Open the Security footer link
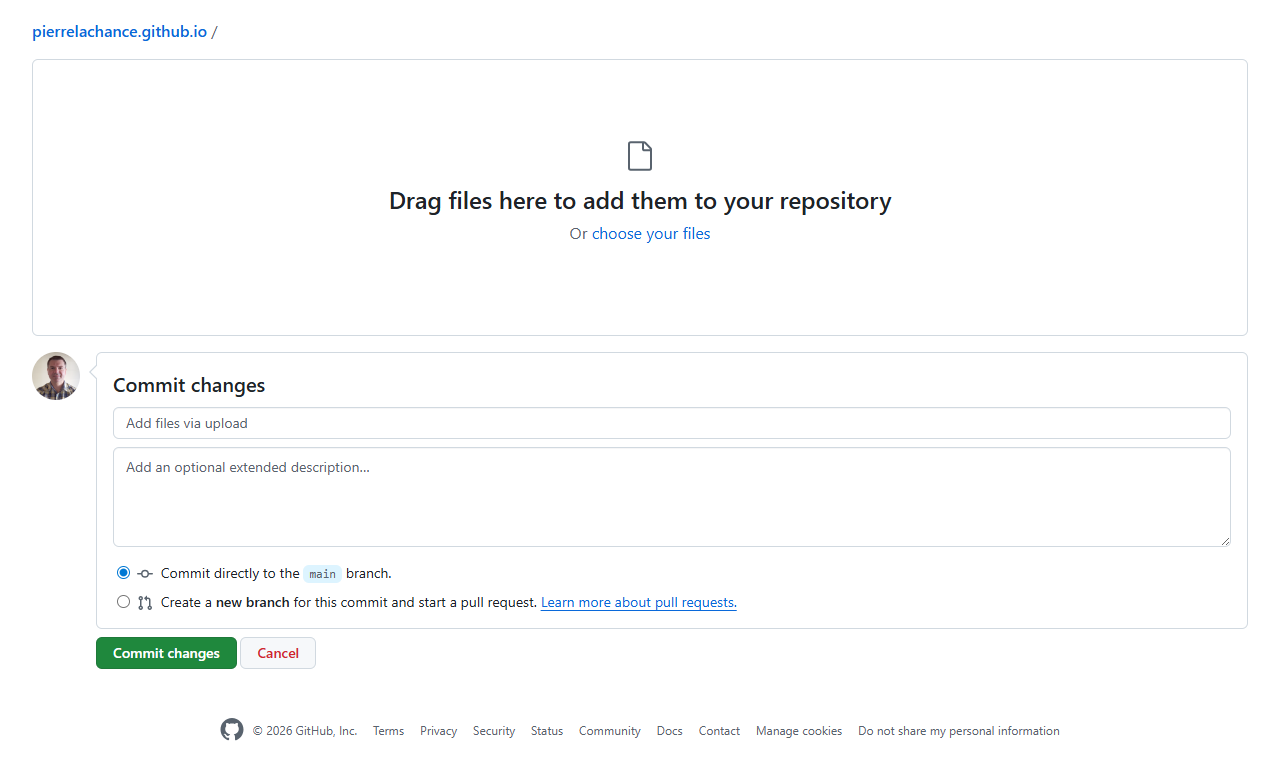This screenshot has width=1280, height=770. (x=494, y=731)
